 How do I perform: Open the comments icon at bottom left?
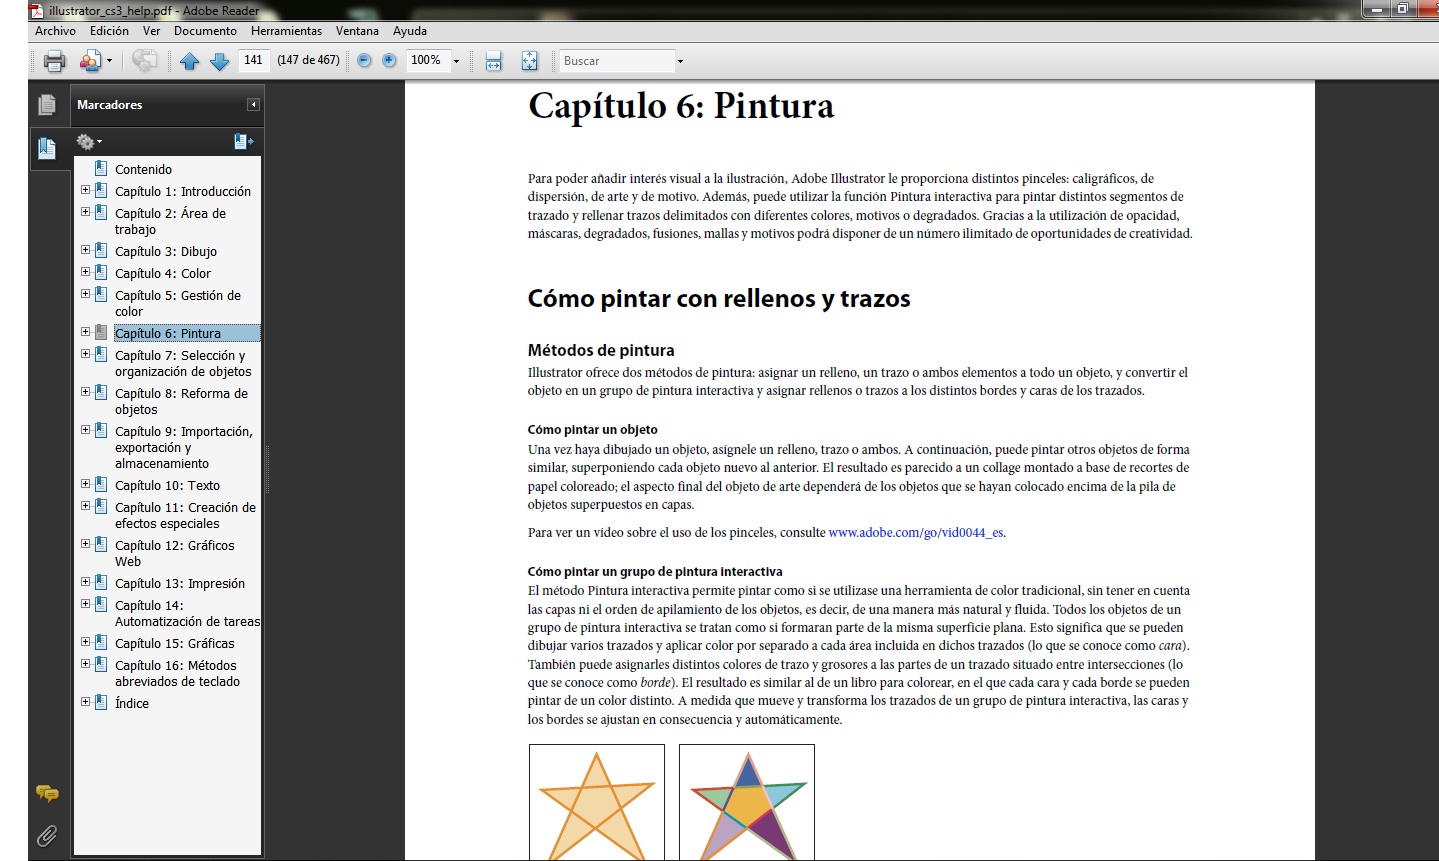pyautogui.click(x=46, y=793)
